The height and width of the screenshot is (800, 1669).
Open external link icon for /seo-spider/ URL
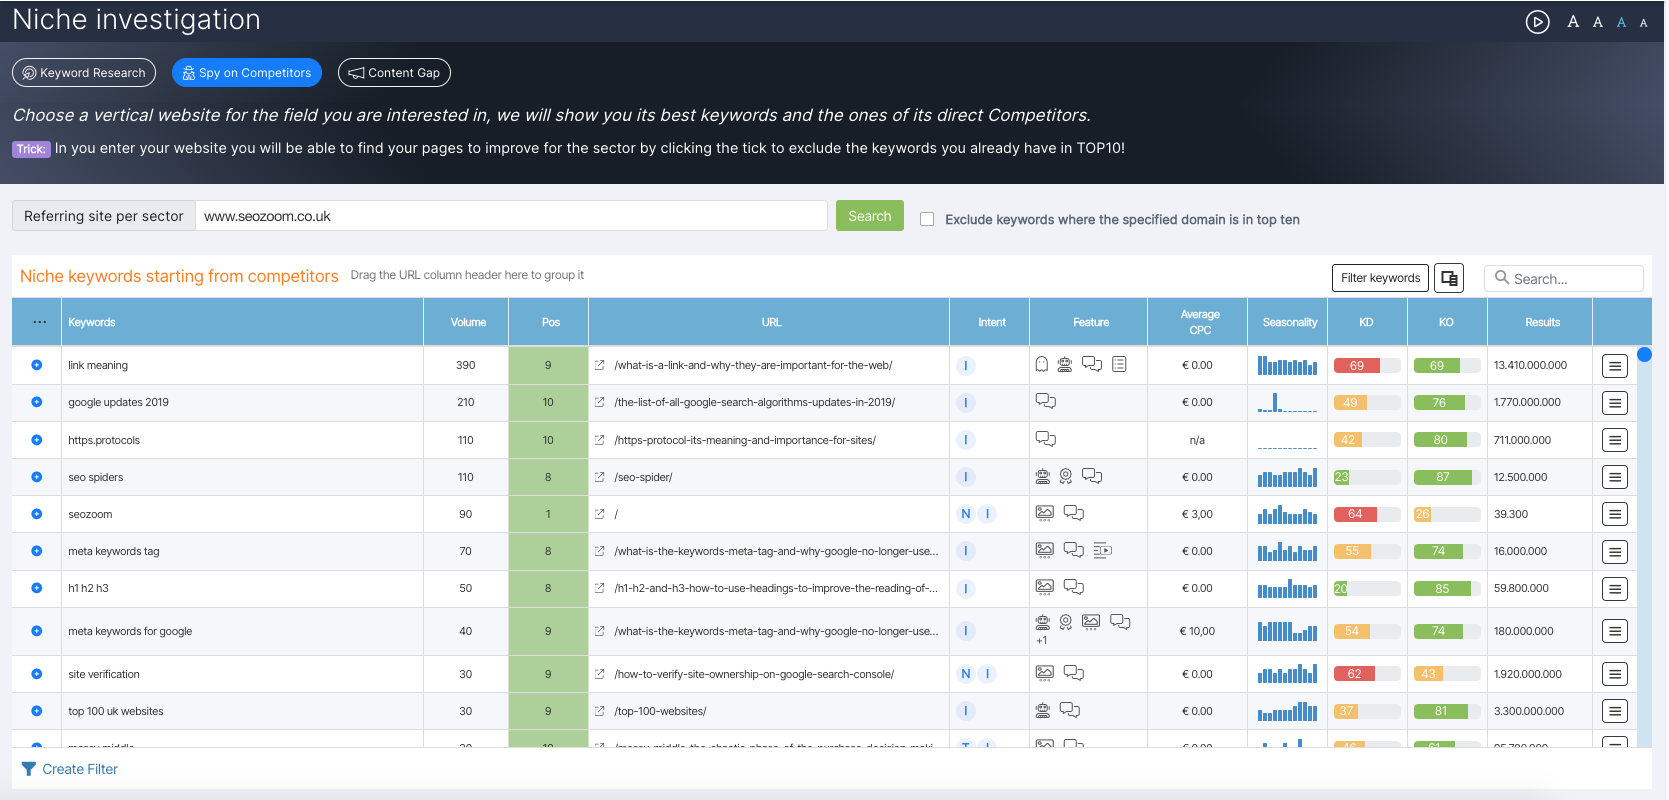tap(600, 477)
